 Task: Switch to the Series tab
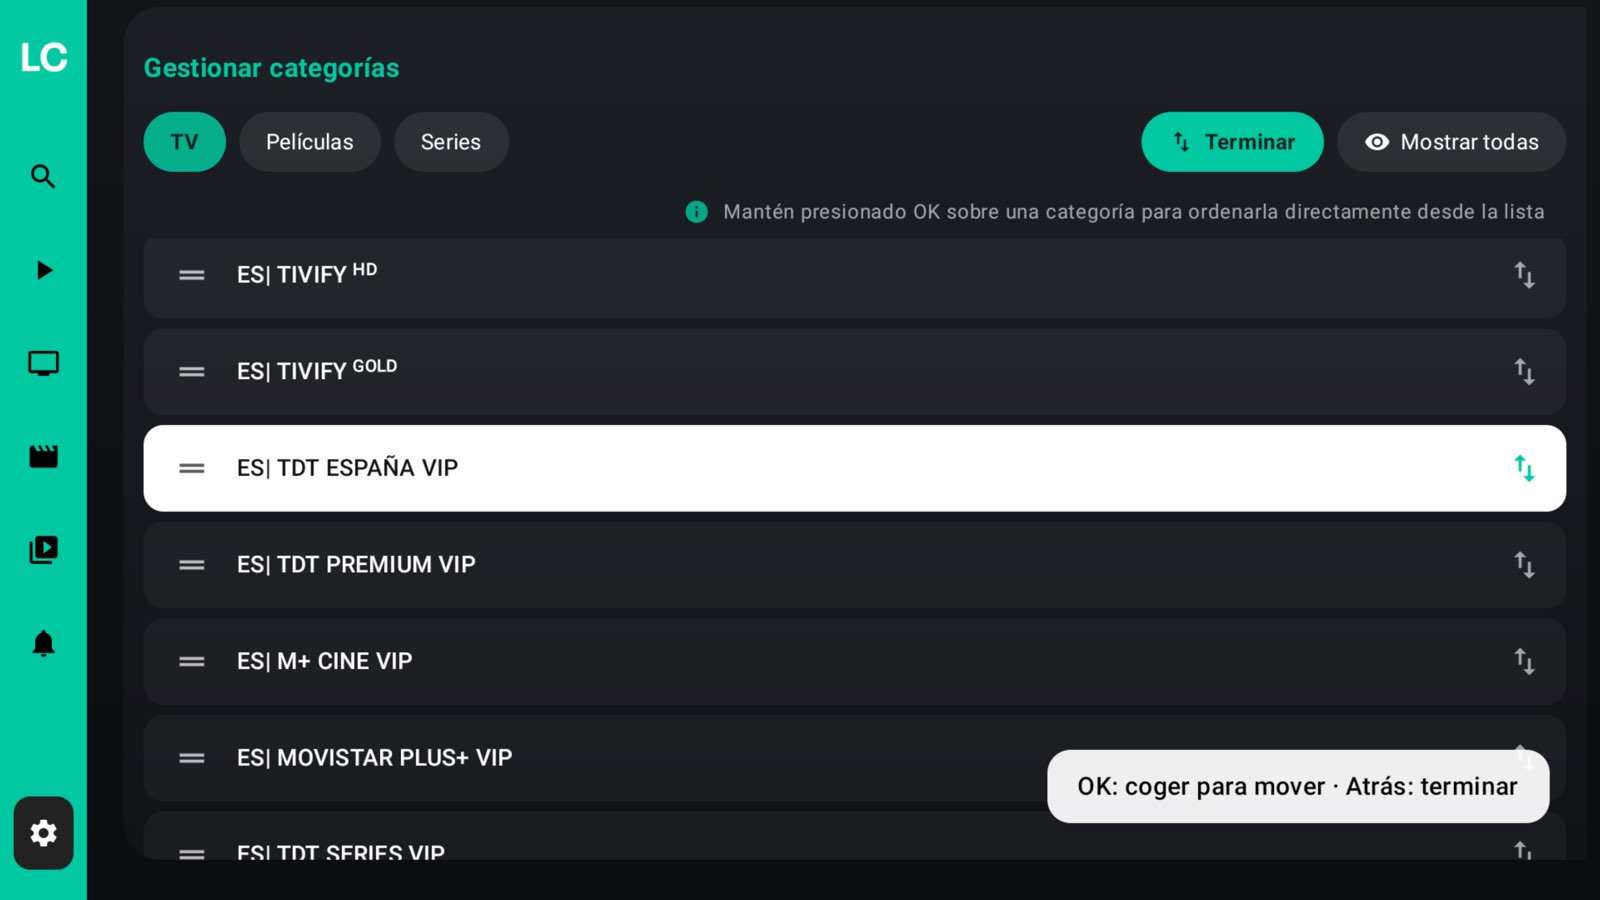[451, 142]
